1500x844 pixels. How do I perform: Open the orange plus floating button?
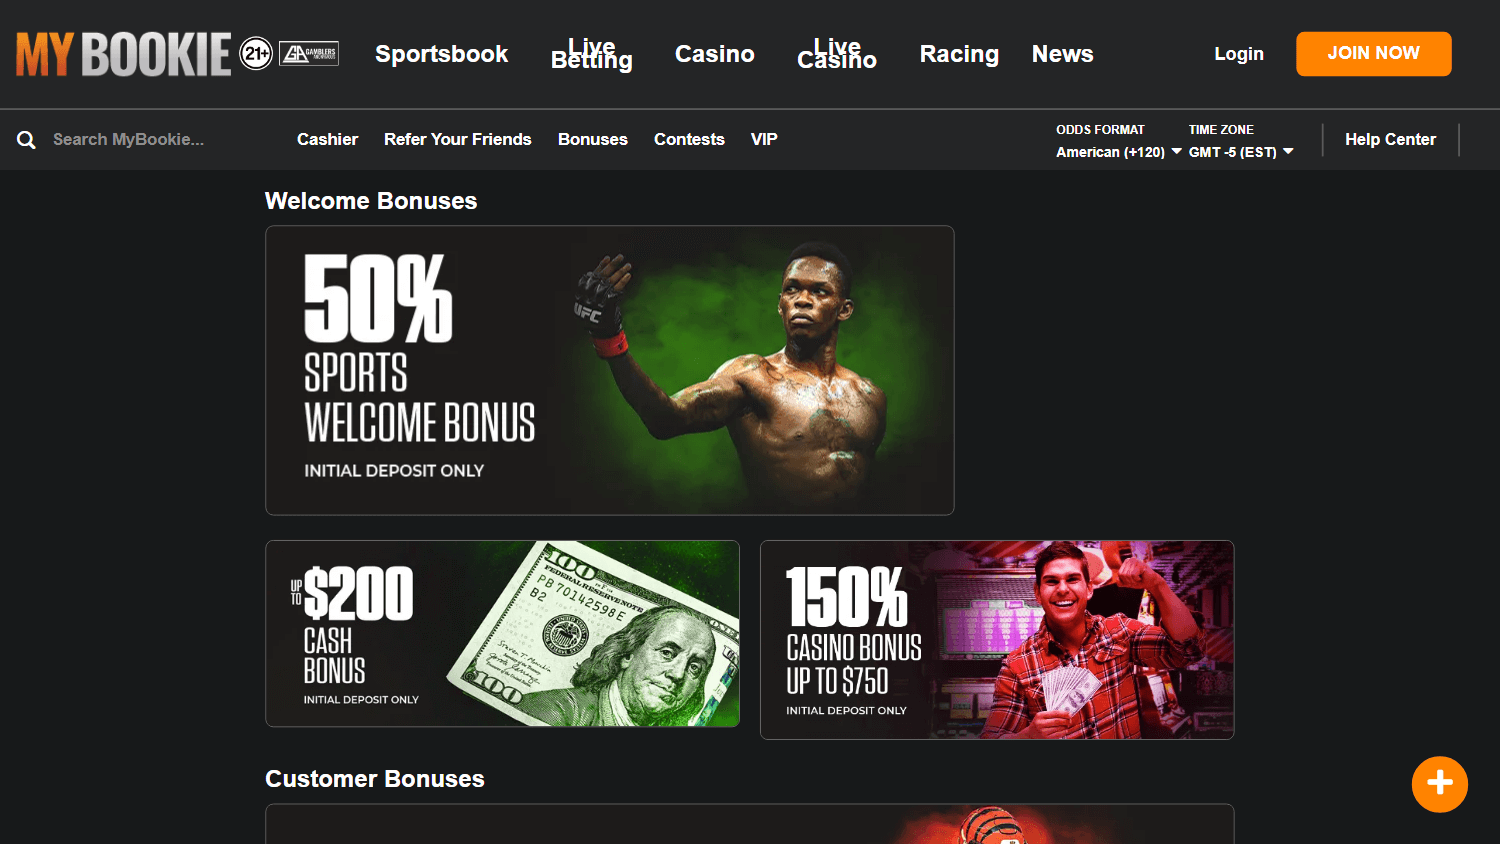(x=1440, y=784)
